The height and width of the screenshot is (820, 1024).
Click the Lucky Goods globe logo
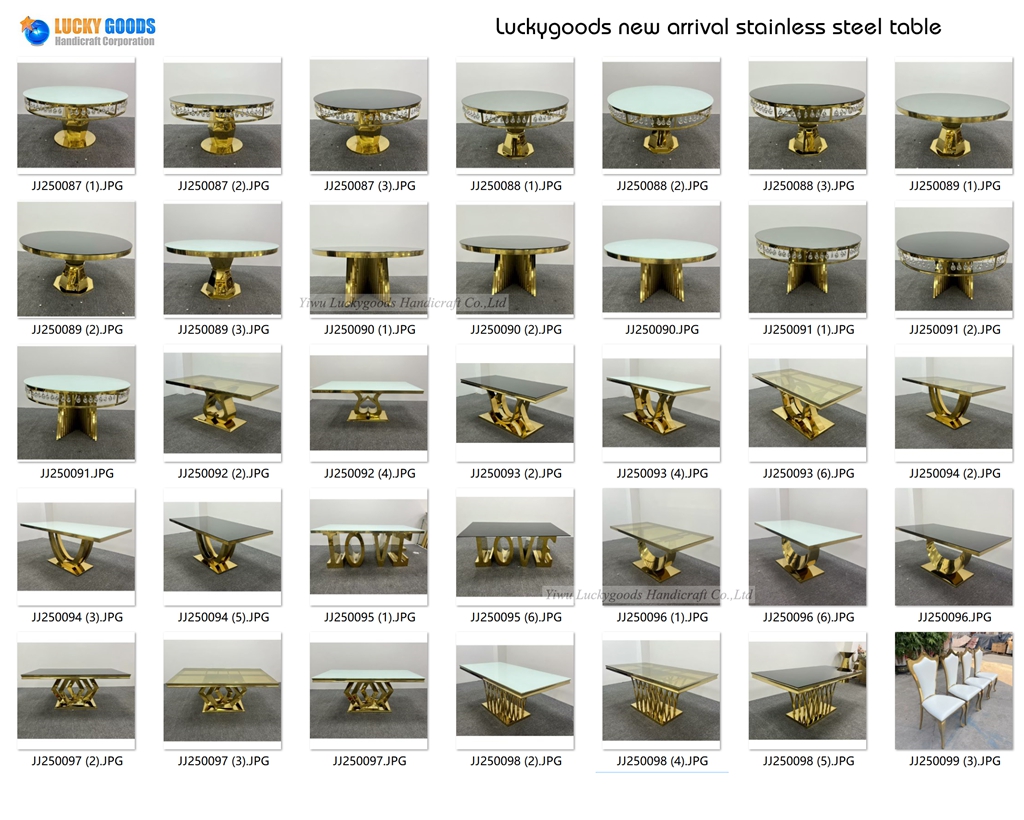coord(36,29)
